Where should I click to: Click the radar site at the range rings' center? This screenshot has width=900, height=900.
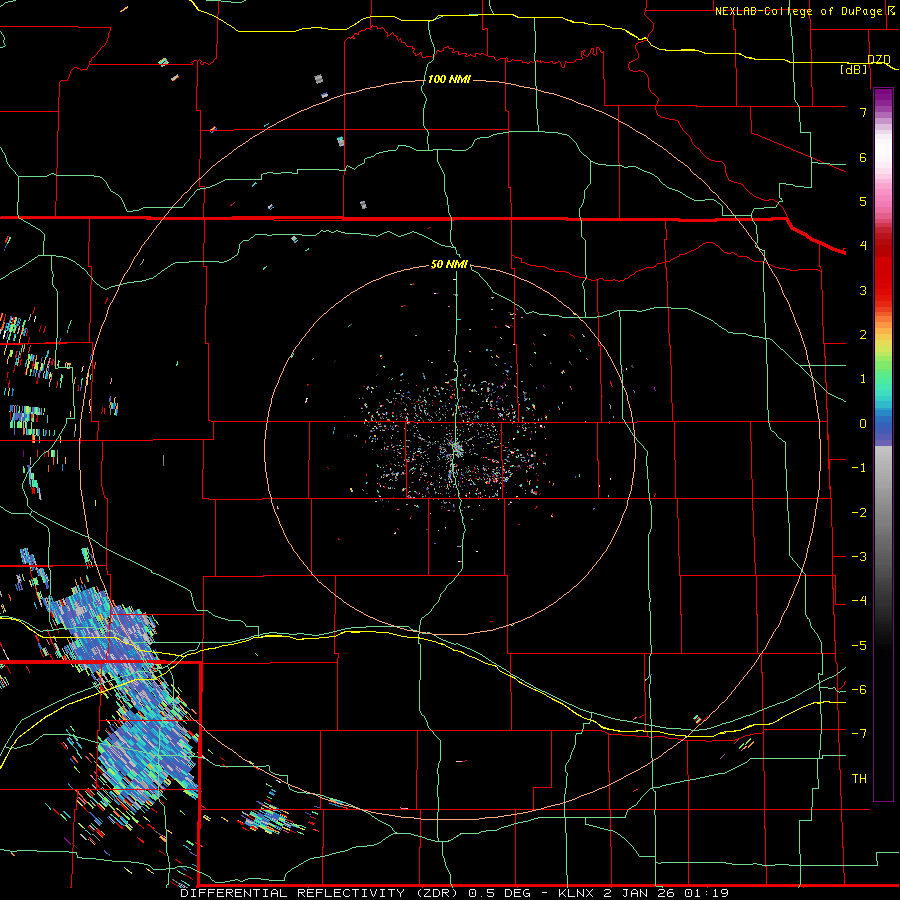456,447
